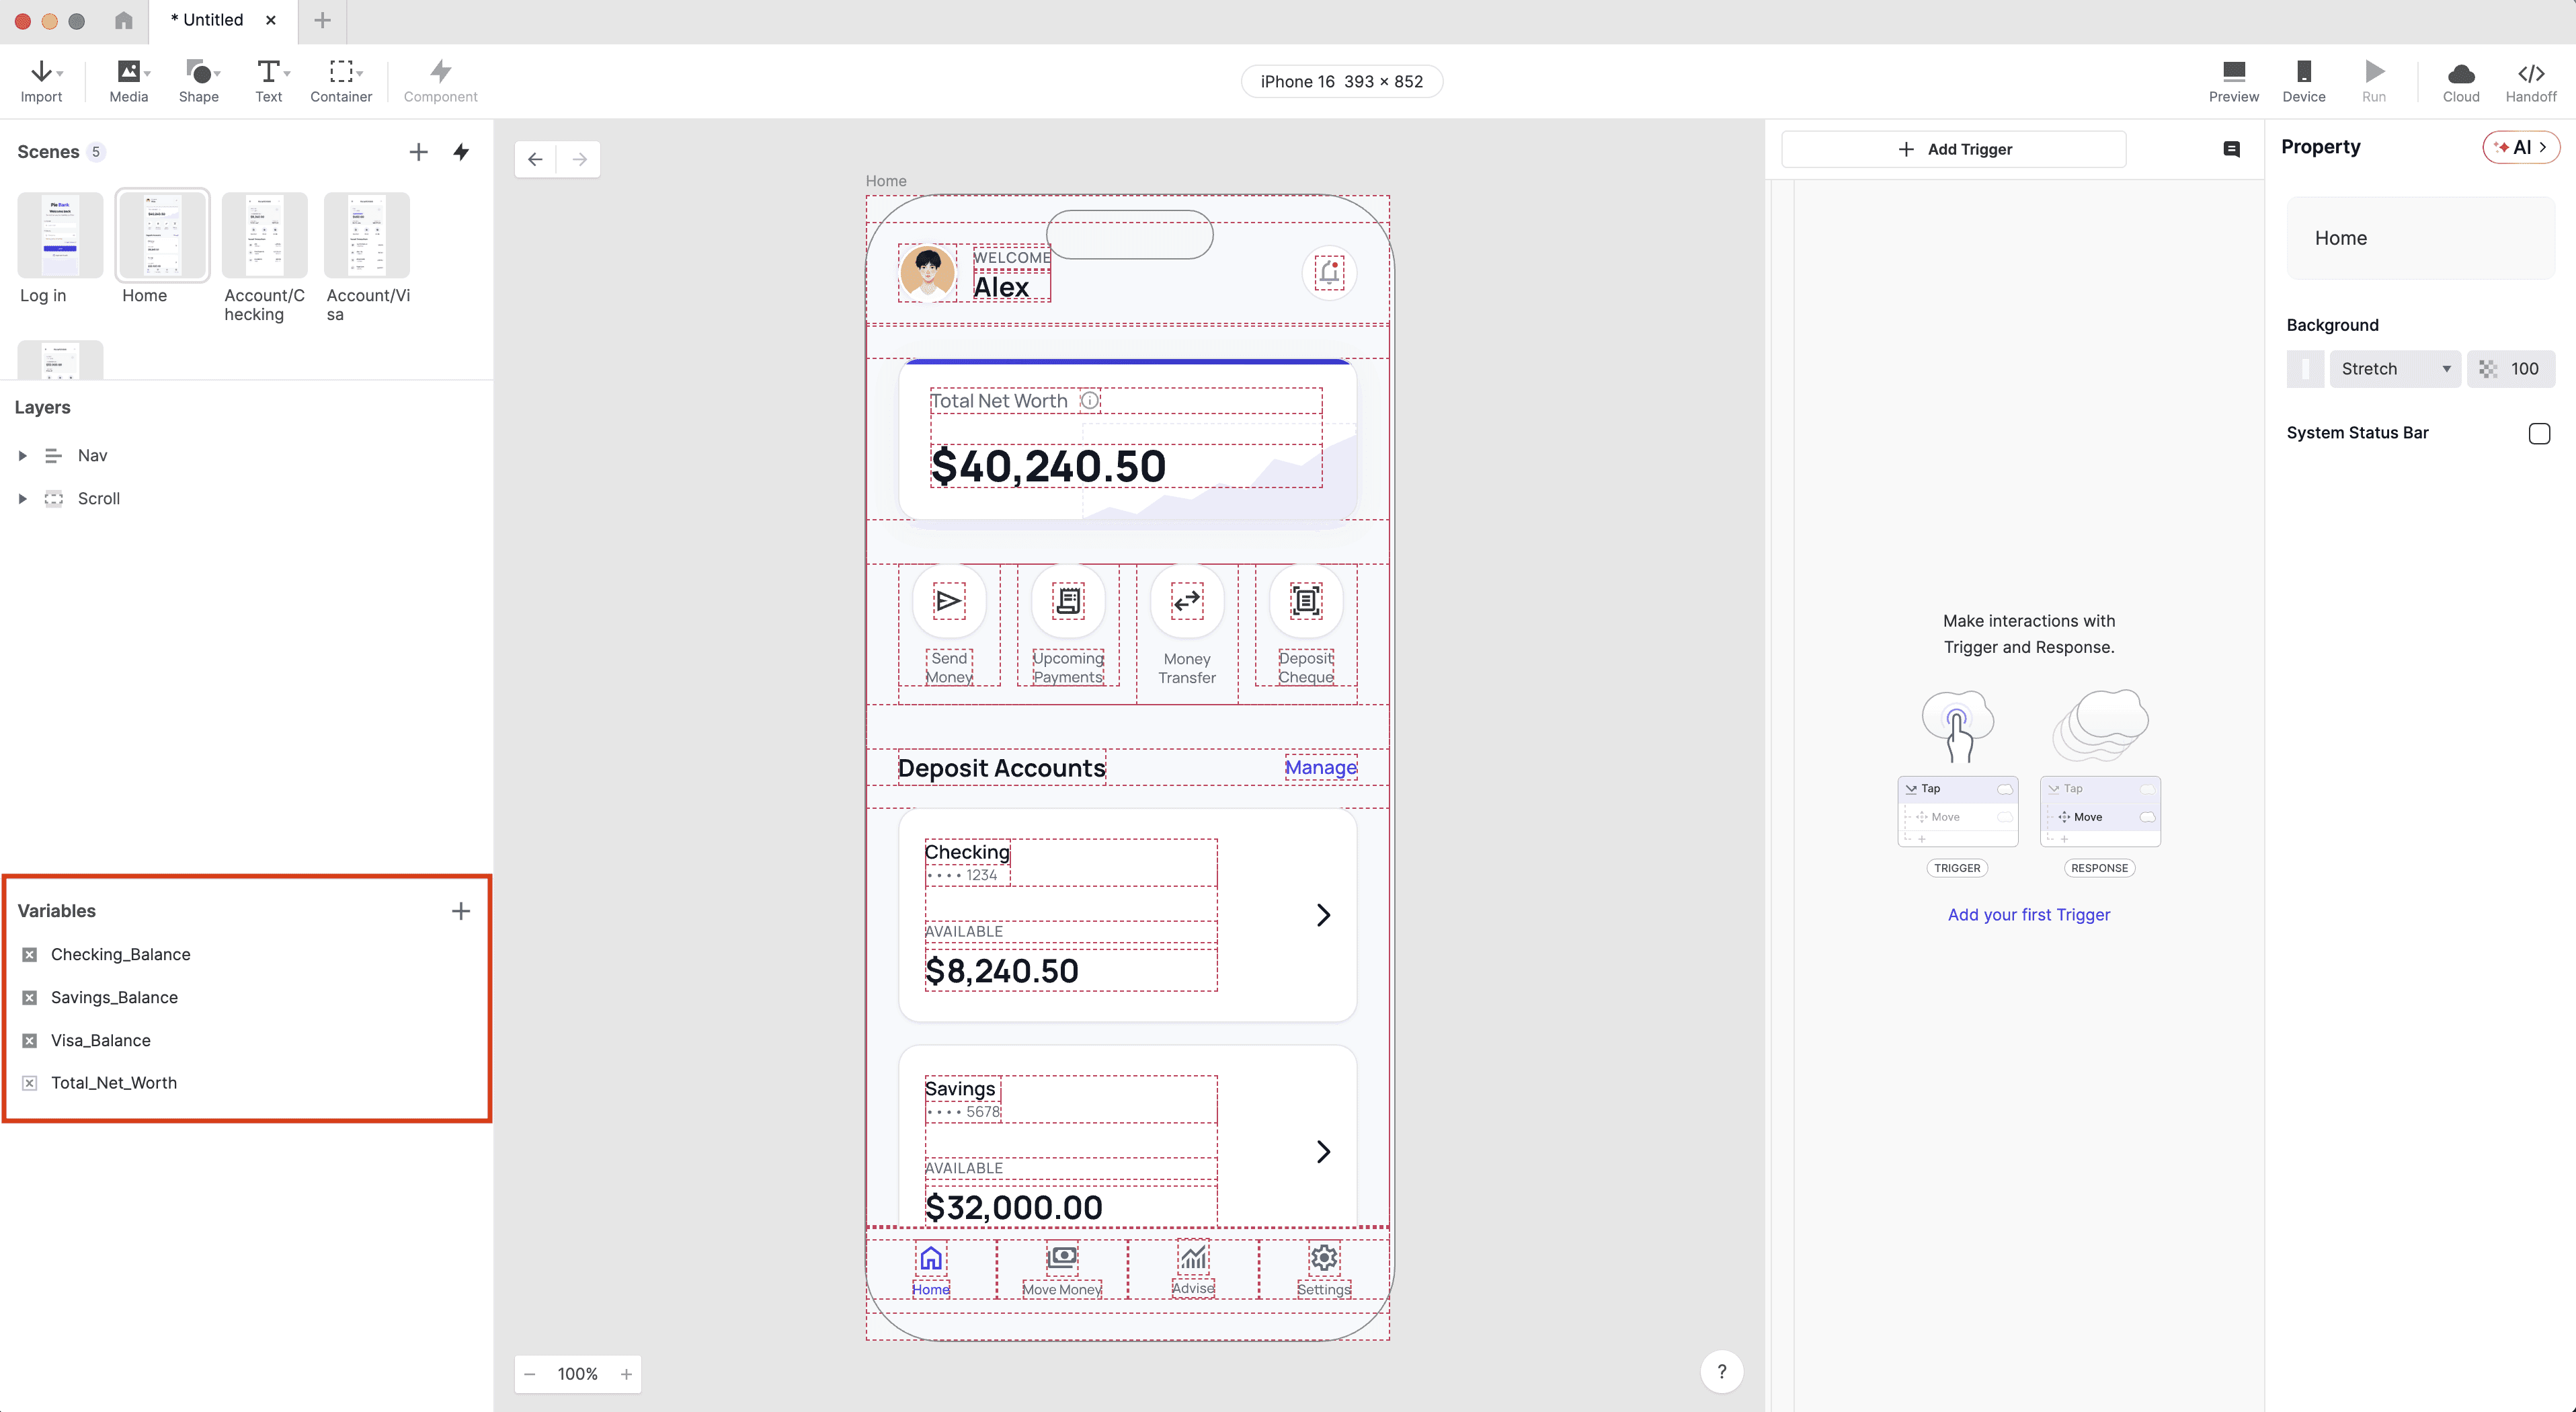
Task: Click Add your first Trigger link
Action: (x=2028, y=915)
